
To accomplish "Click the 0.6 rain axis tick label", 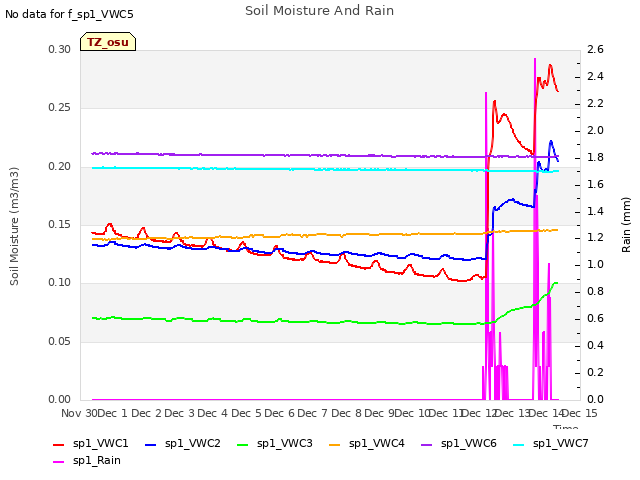I will pos(596,318).
